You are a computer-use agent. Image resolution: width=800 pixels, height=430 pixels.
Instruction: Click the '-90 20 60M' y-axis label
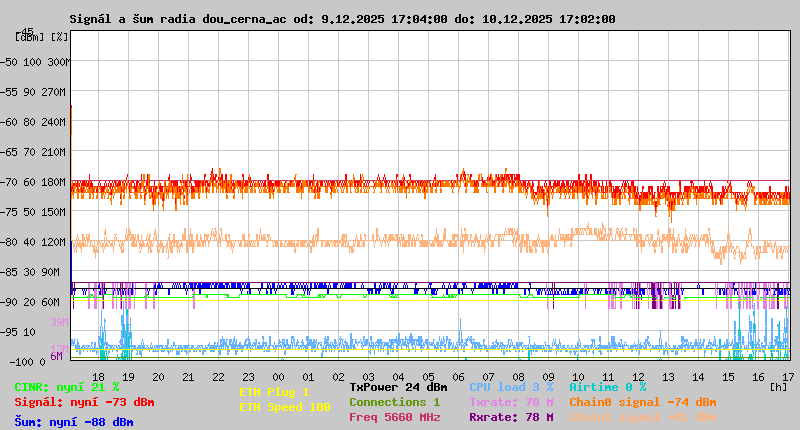[x=30, y=302]
